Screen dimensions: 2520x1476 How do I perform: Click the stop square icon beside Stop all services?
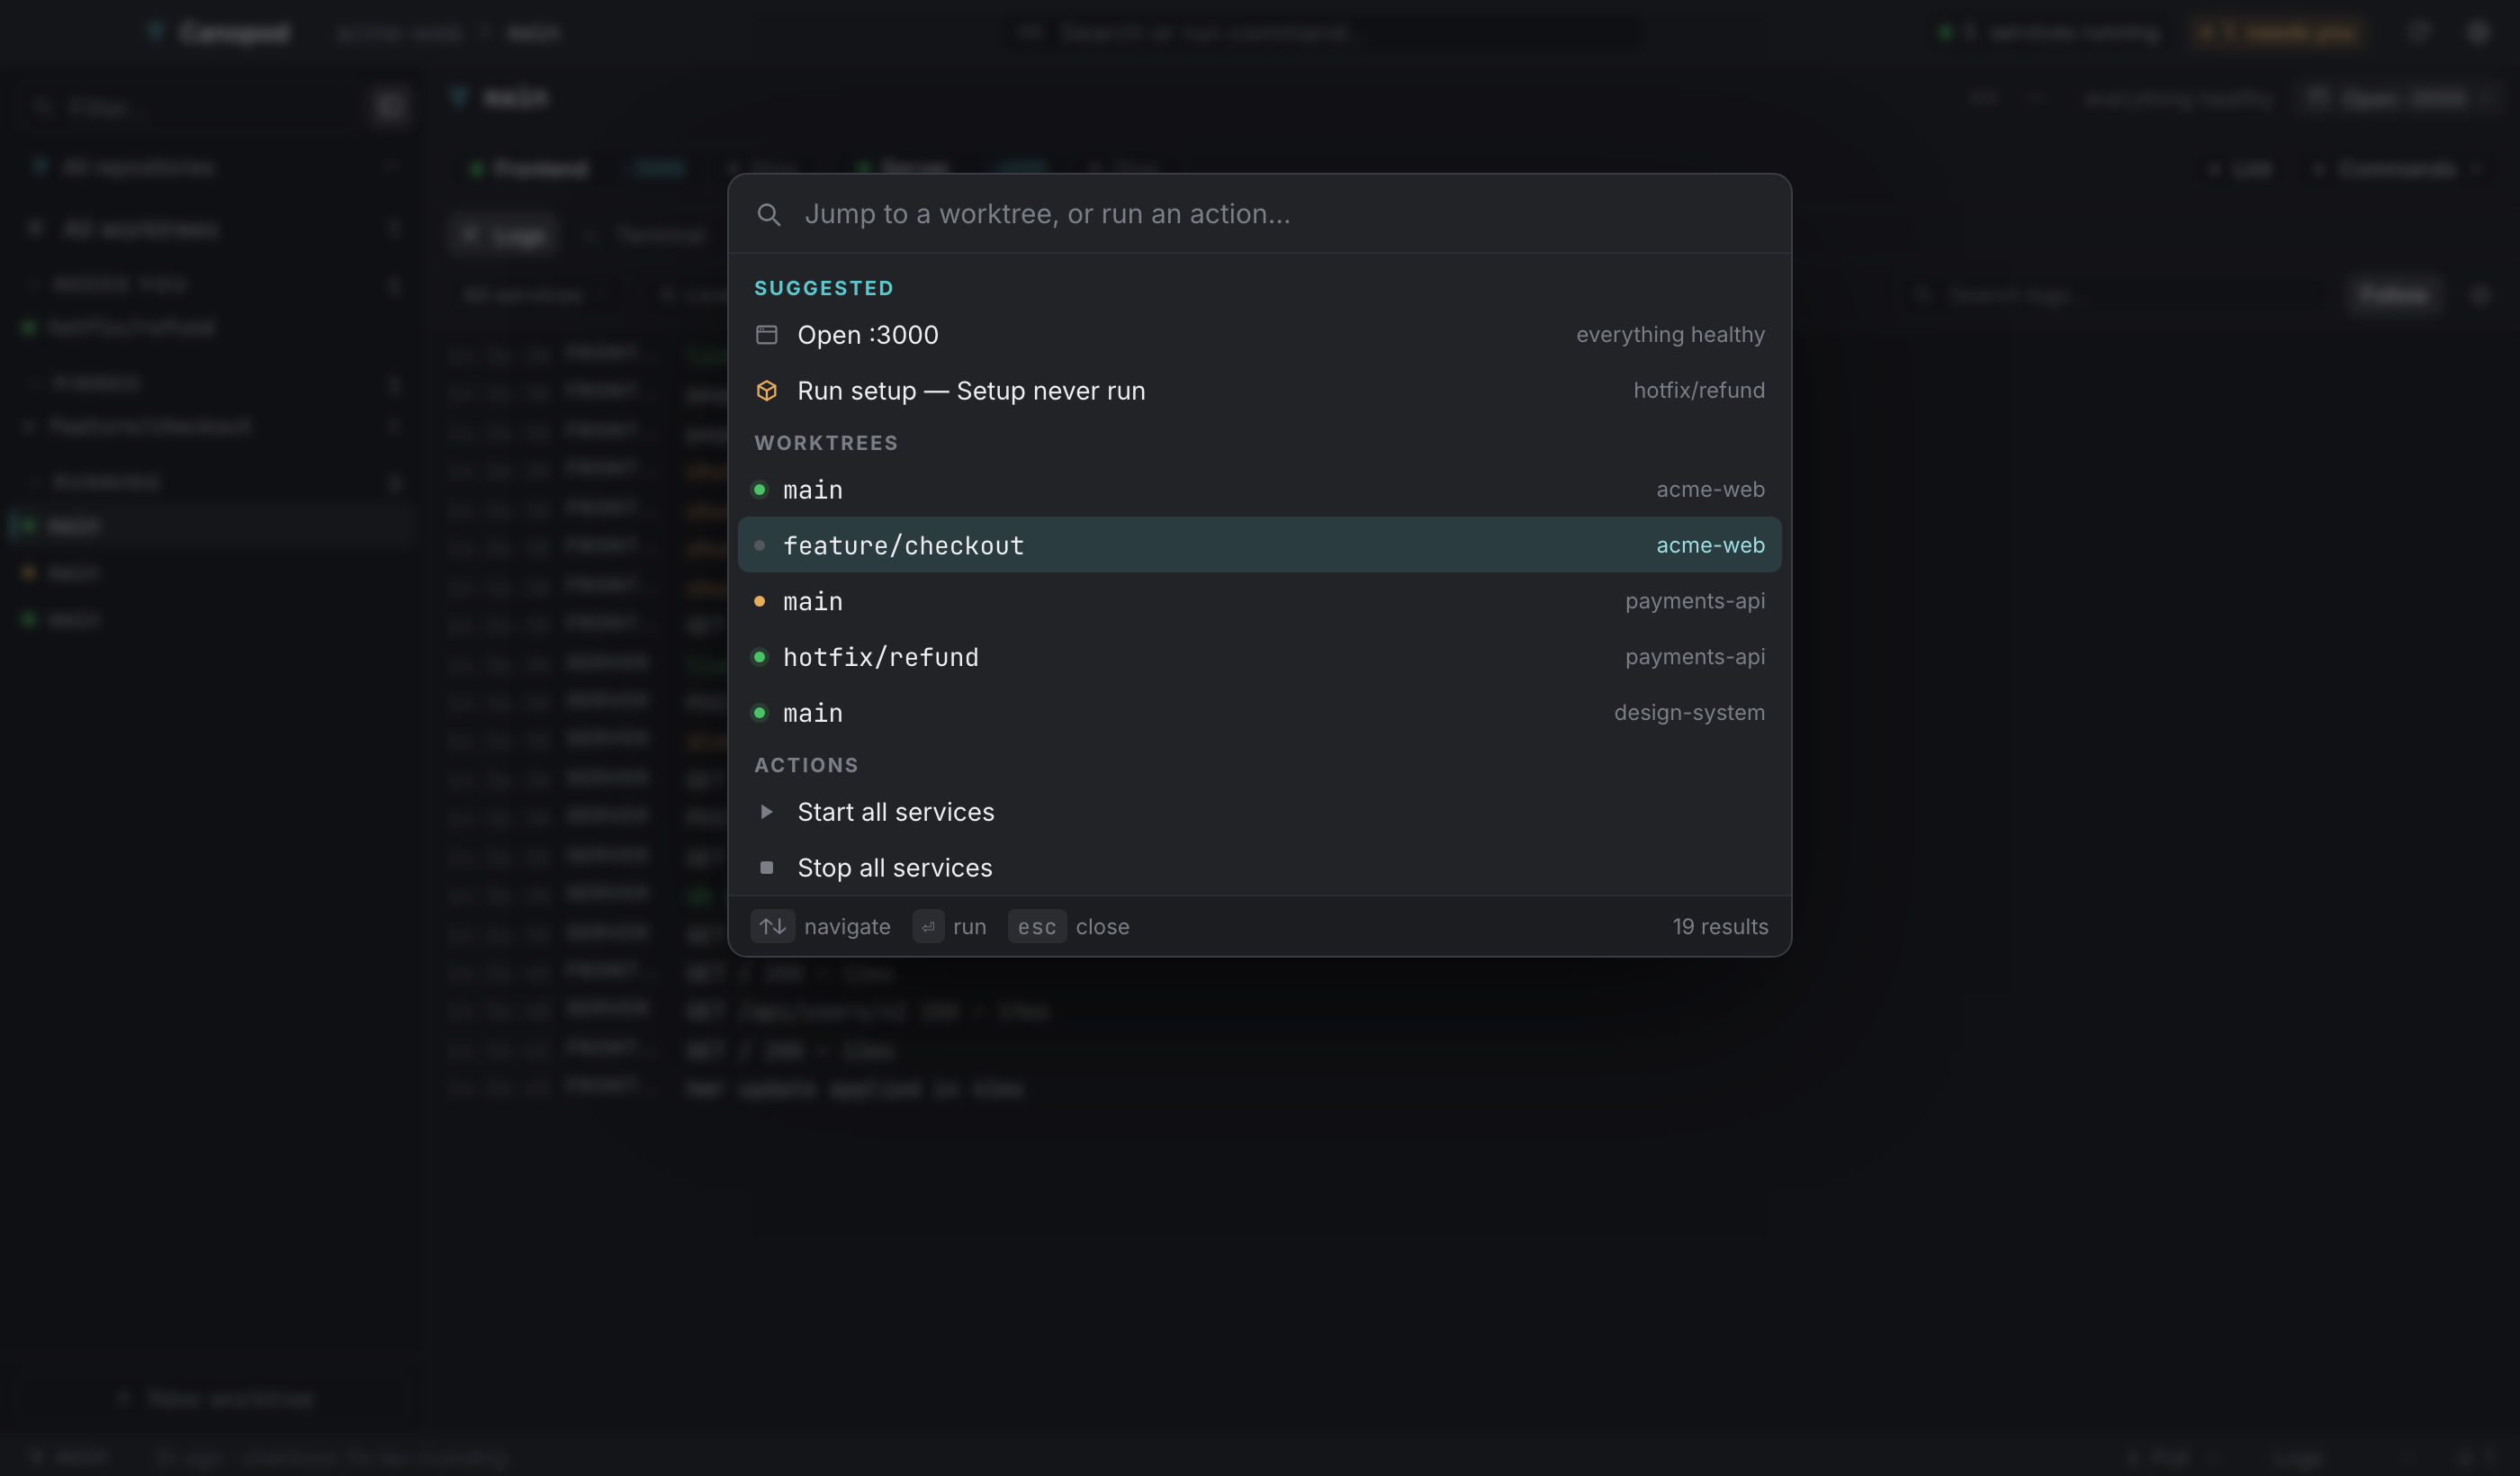coord(766,868)
